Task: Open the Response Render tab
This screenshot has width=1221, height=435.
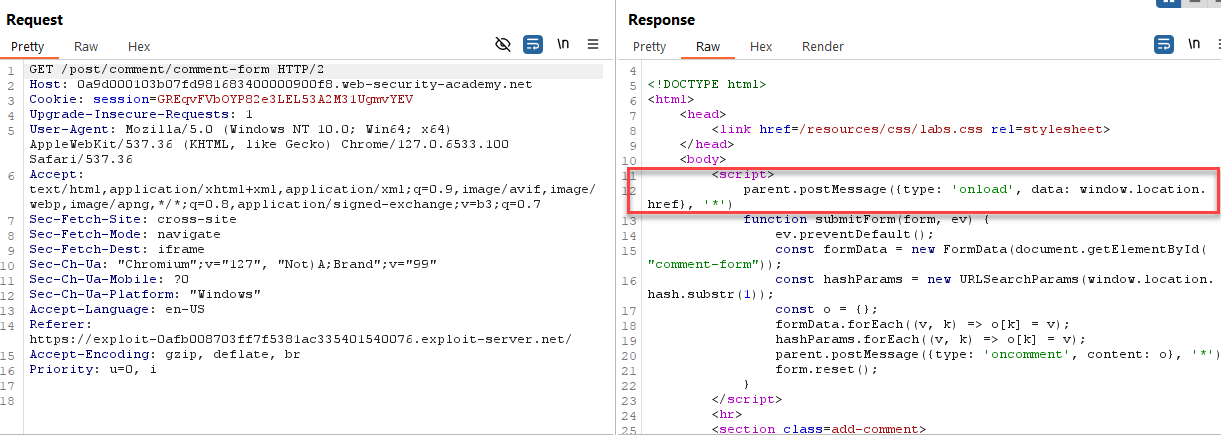Action: pos(823,46)
